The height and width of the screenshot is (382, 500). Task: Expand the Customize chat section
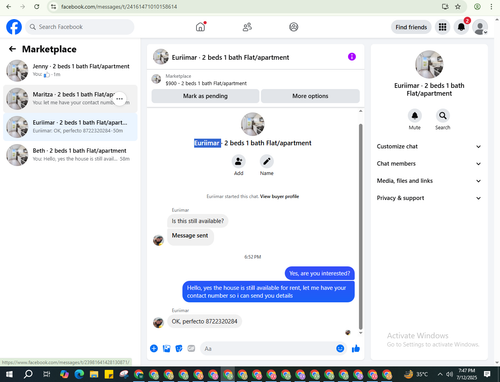click(429, 146)
